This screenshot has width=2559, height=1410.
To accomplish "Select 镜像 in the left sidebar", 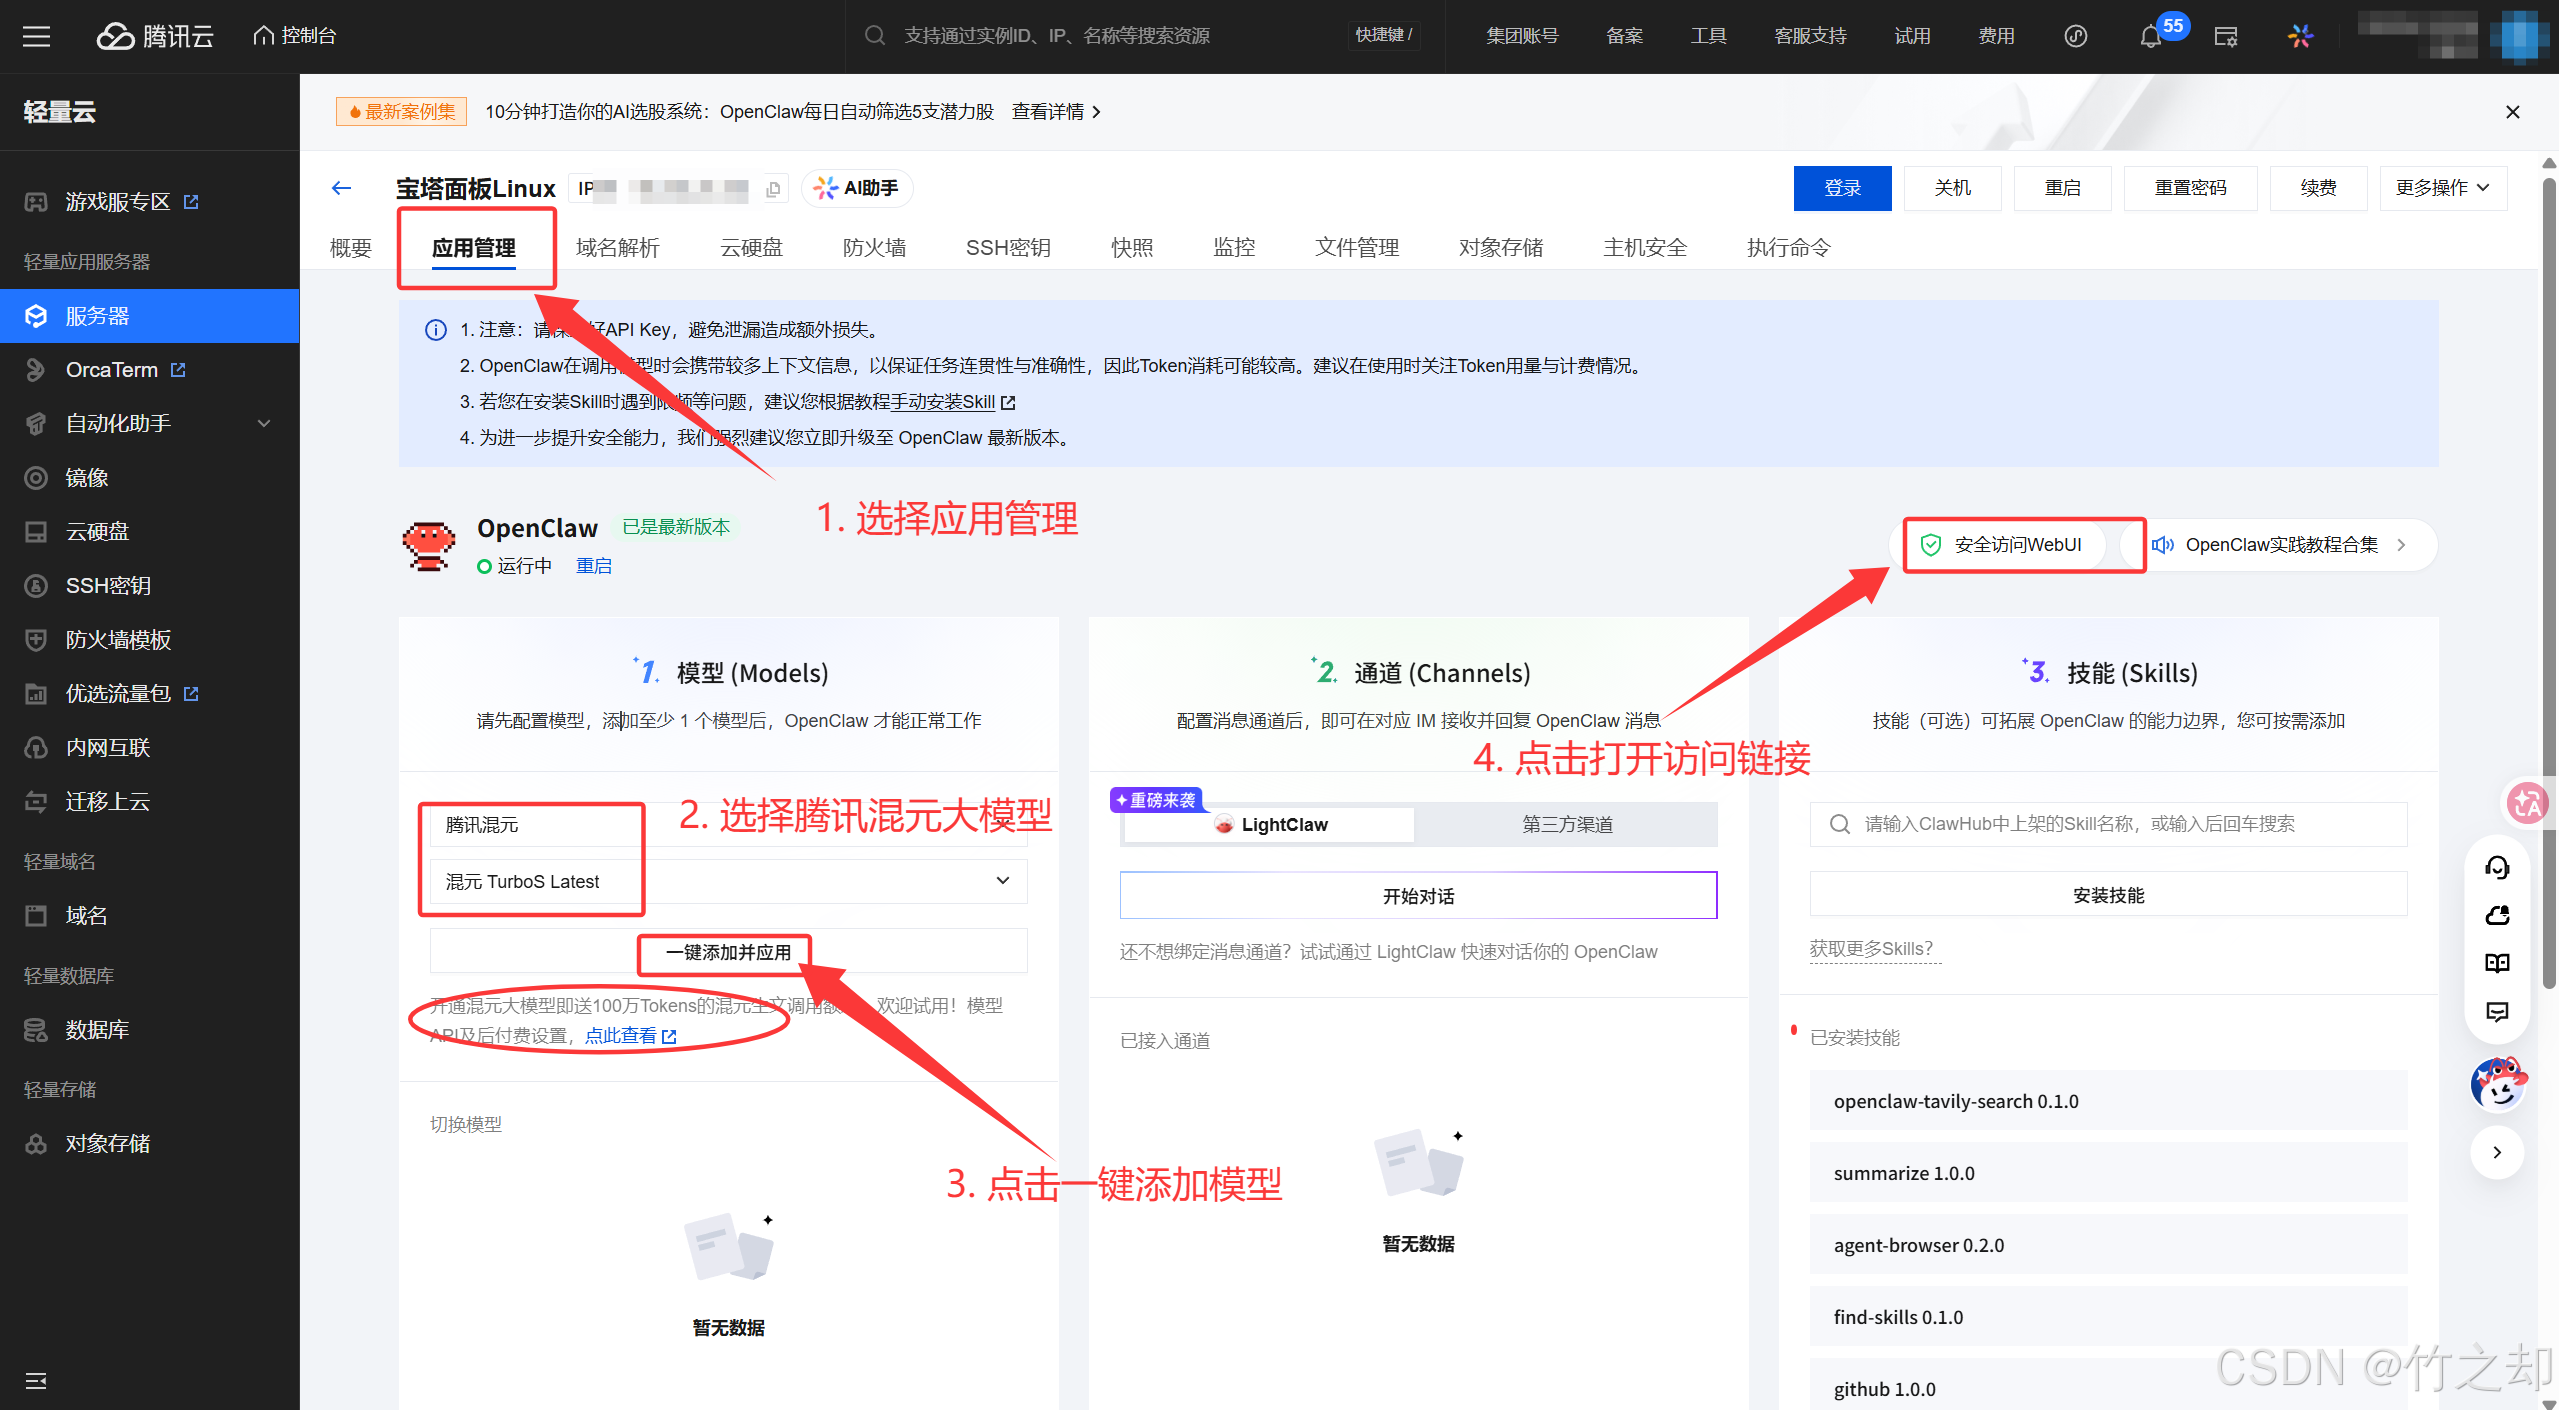I will coord(86,477).
